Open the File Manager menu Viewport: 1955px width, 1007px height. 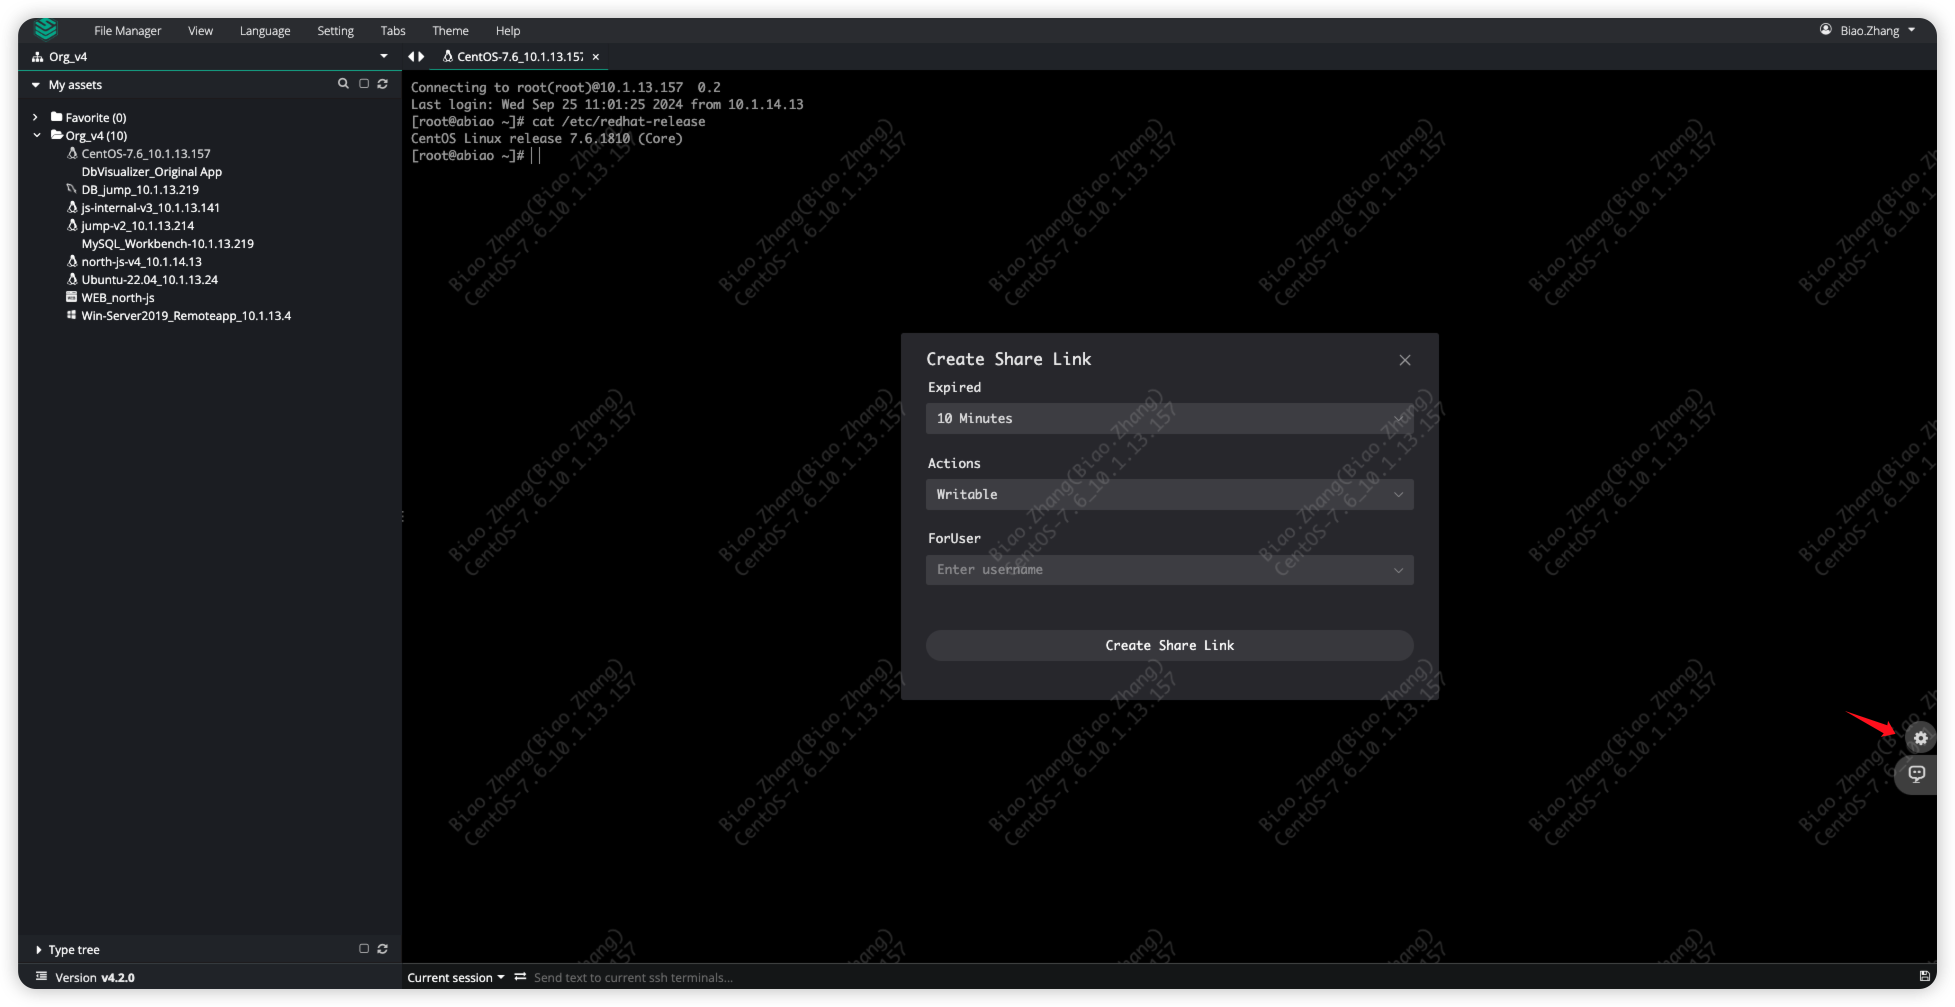point(127,31)
